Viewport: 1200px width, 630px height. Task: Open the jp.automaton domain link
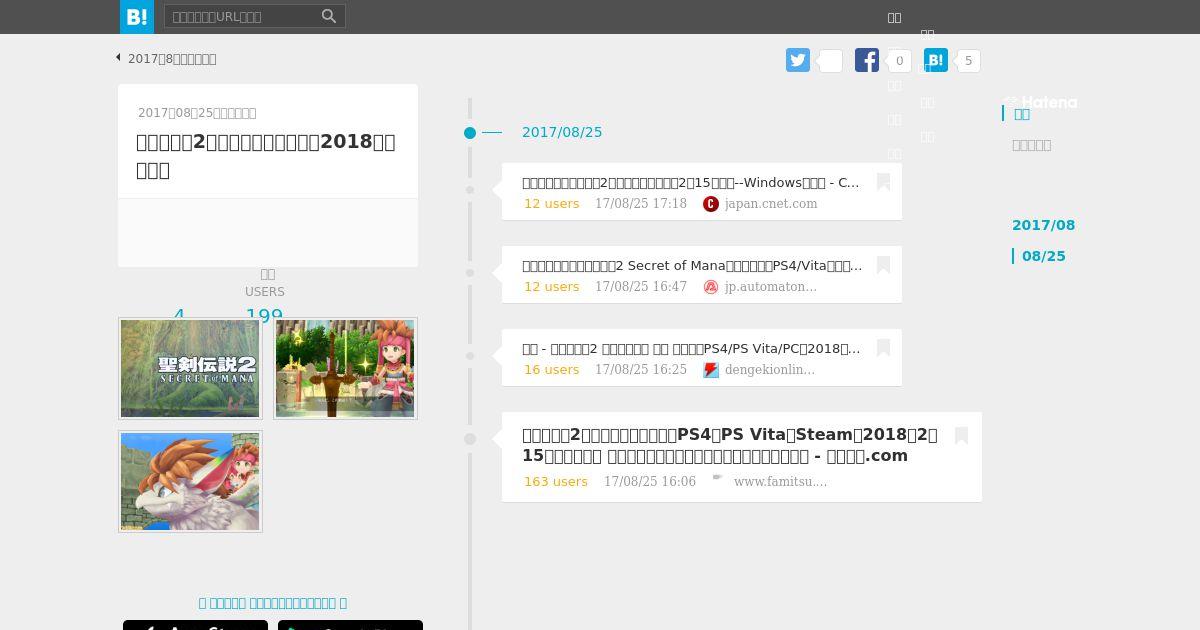[771, 287]
